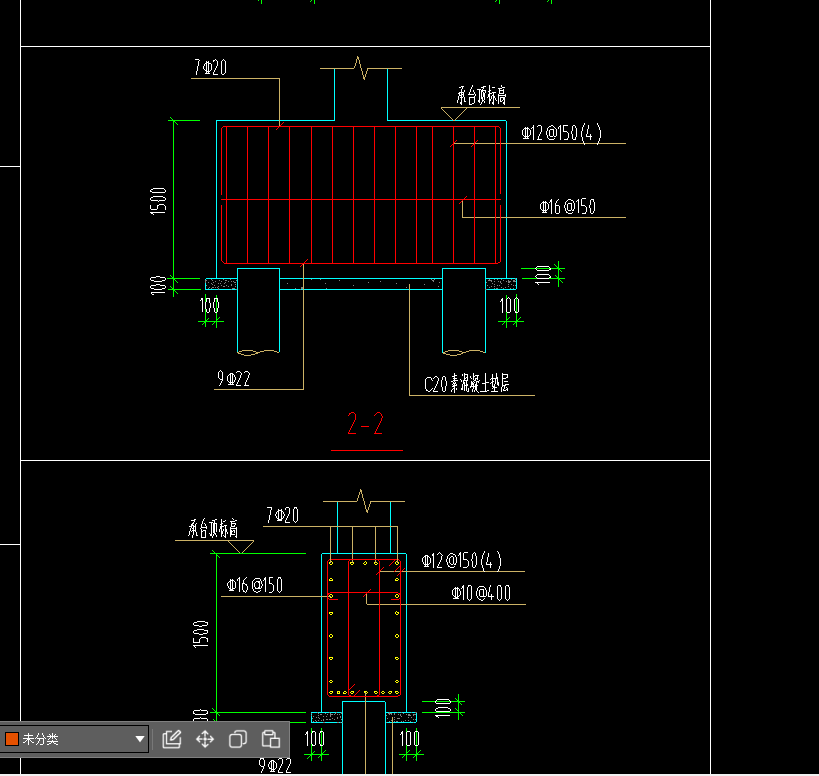Select the Φ10@400 label
This screenshot has width=819, height=776.
[481, 593]
